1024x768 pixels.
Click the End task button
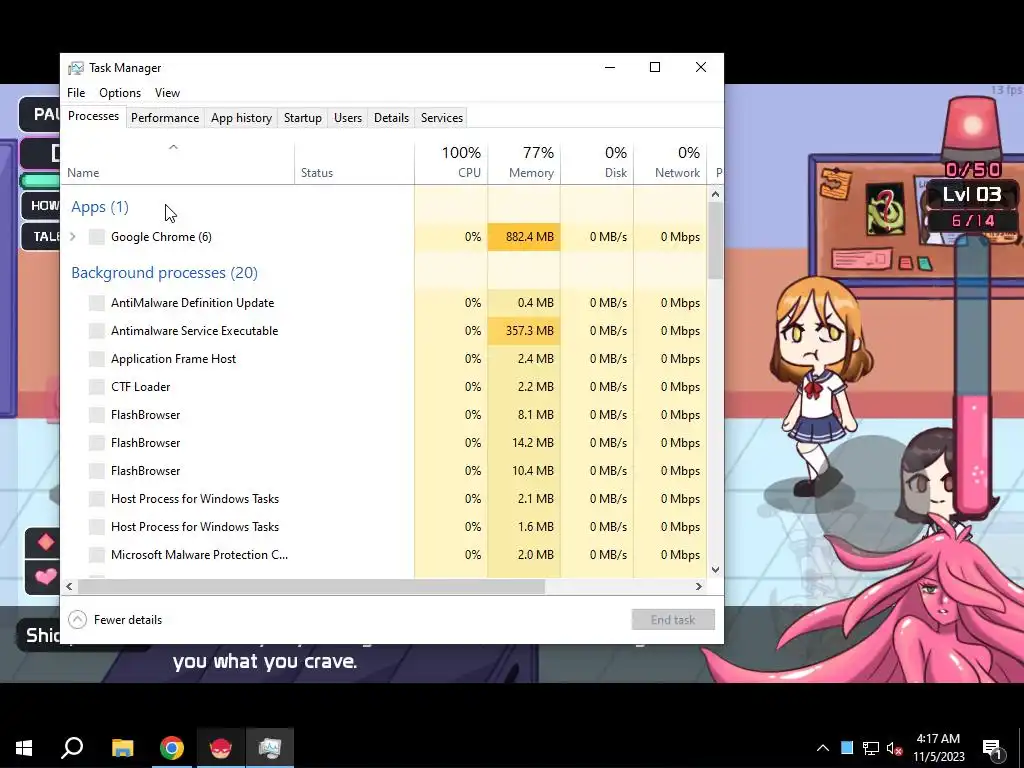pos(673,619)
